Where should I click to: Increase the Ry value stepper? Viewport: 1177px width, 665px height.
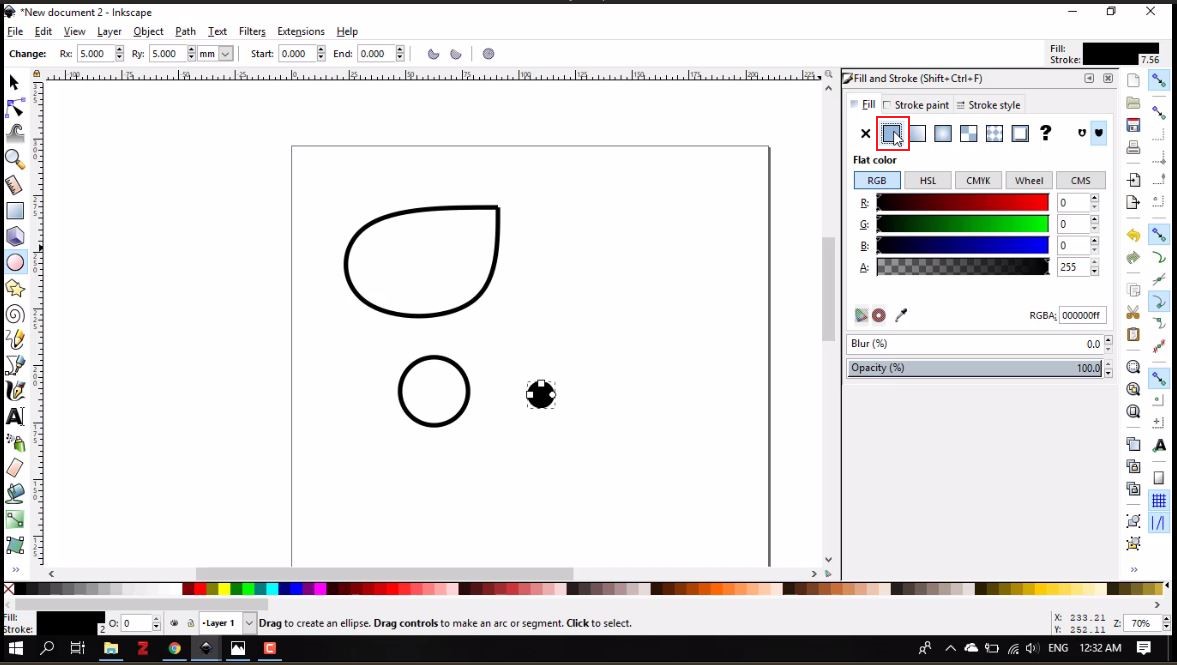pyautogui.click(x=191, y=50)
